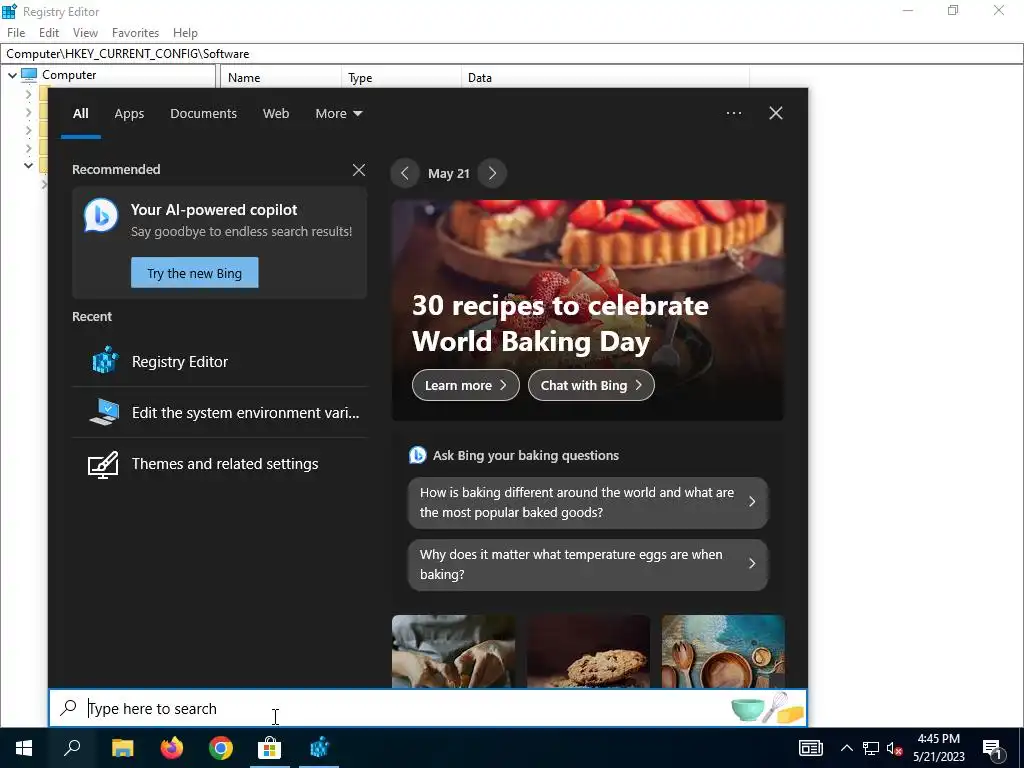This screenshot has width=1024, height=768.
Task: Click the muted volume tray icon
Action: 895,748
